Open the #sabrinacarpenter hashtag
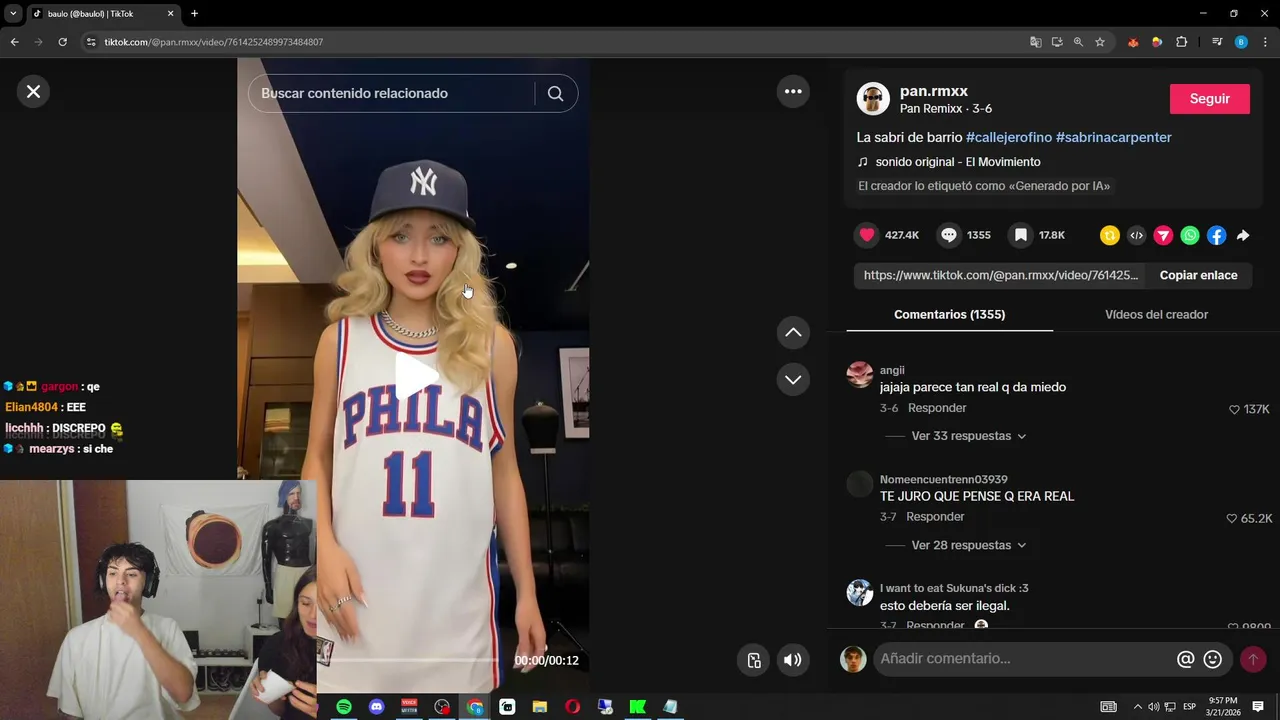Screen dimensions: 1280x720 pyautogui.click(x=1113, y=137)
